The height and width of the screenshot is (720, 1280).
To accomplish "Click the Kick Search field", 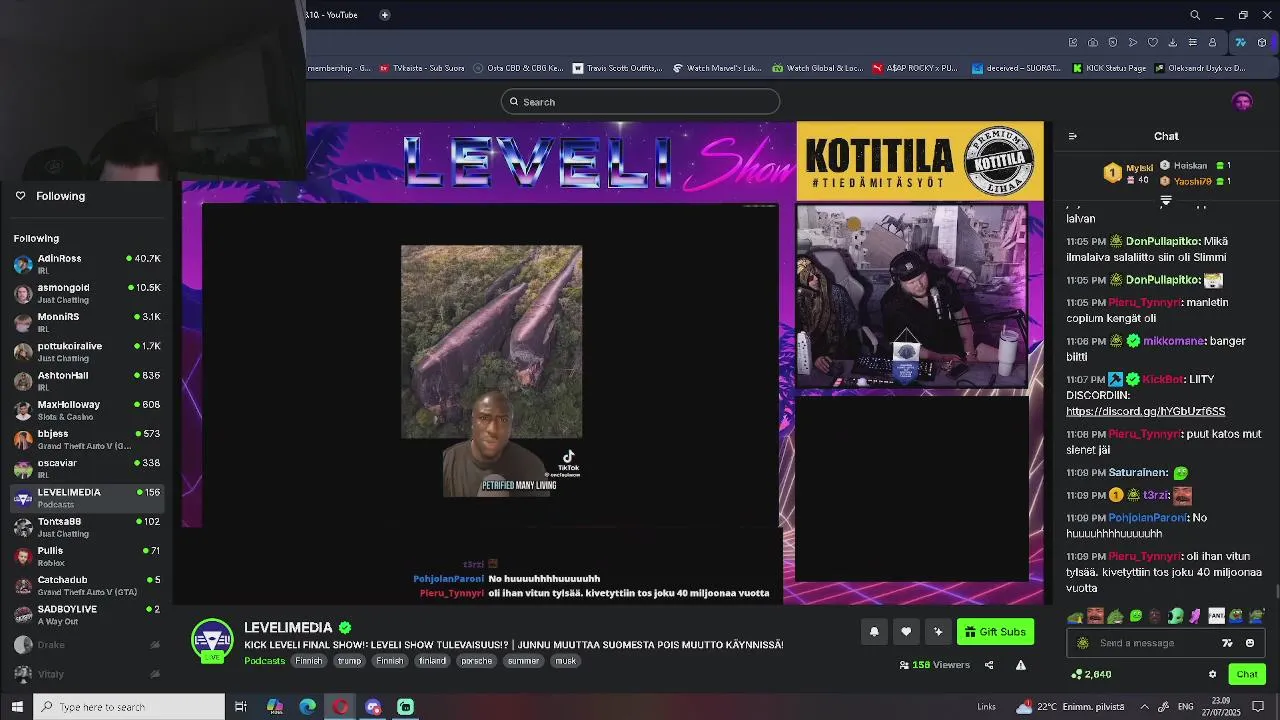I will 640,102.
